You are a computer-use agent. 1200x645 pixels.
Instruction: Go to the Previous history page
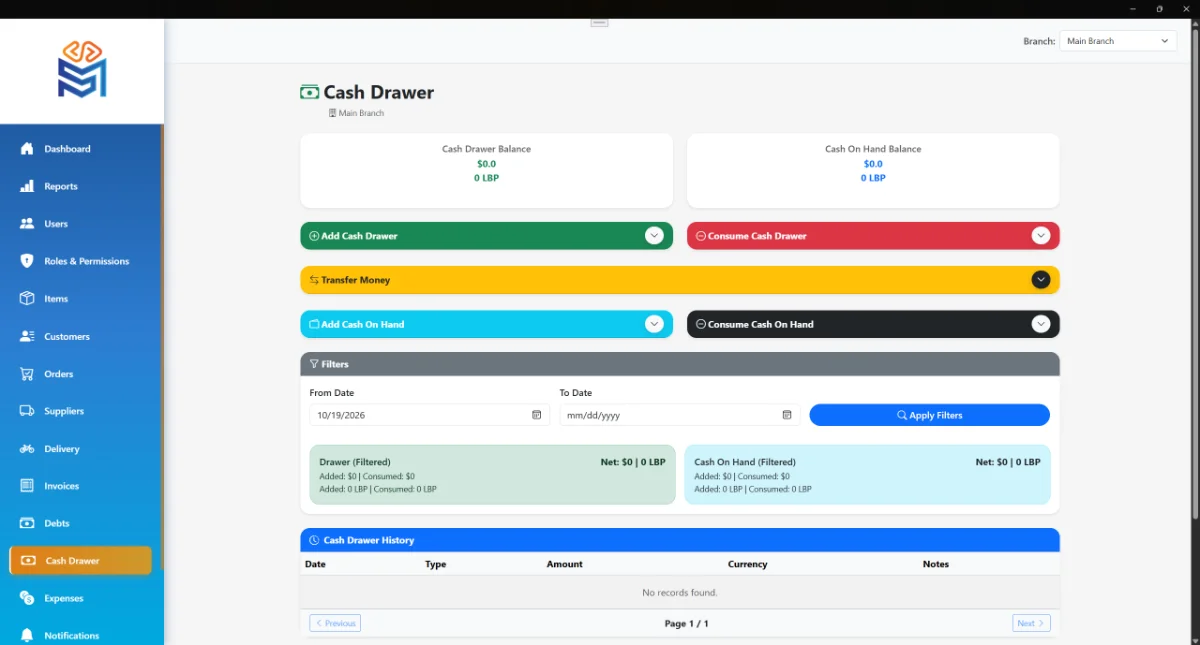coord(335,623)
